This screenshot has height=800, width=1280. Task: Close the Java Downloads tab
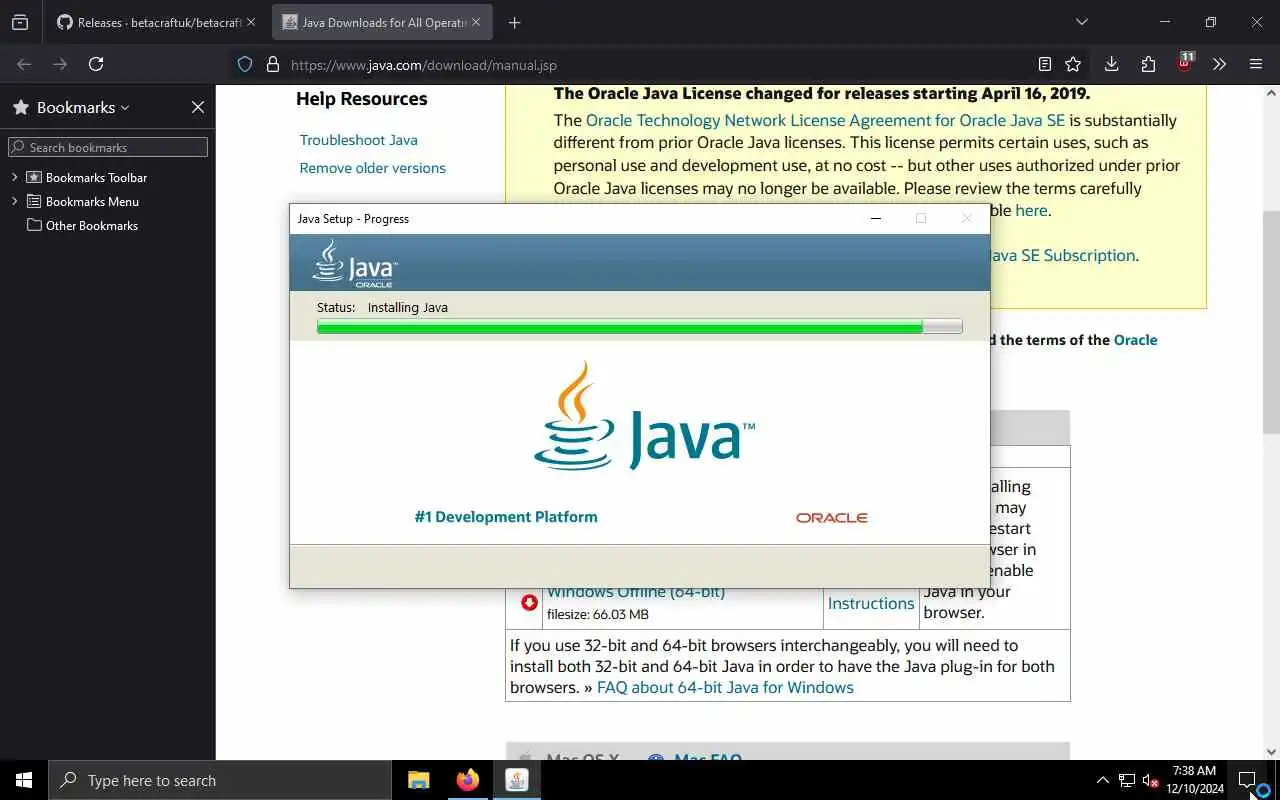[x=475, y=22]
